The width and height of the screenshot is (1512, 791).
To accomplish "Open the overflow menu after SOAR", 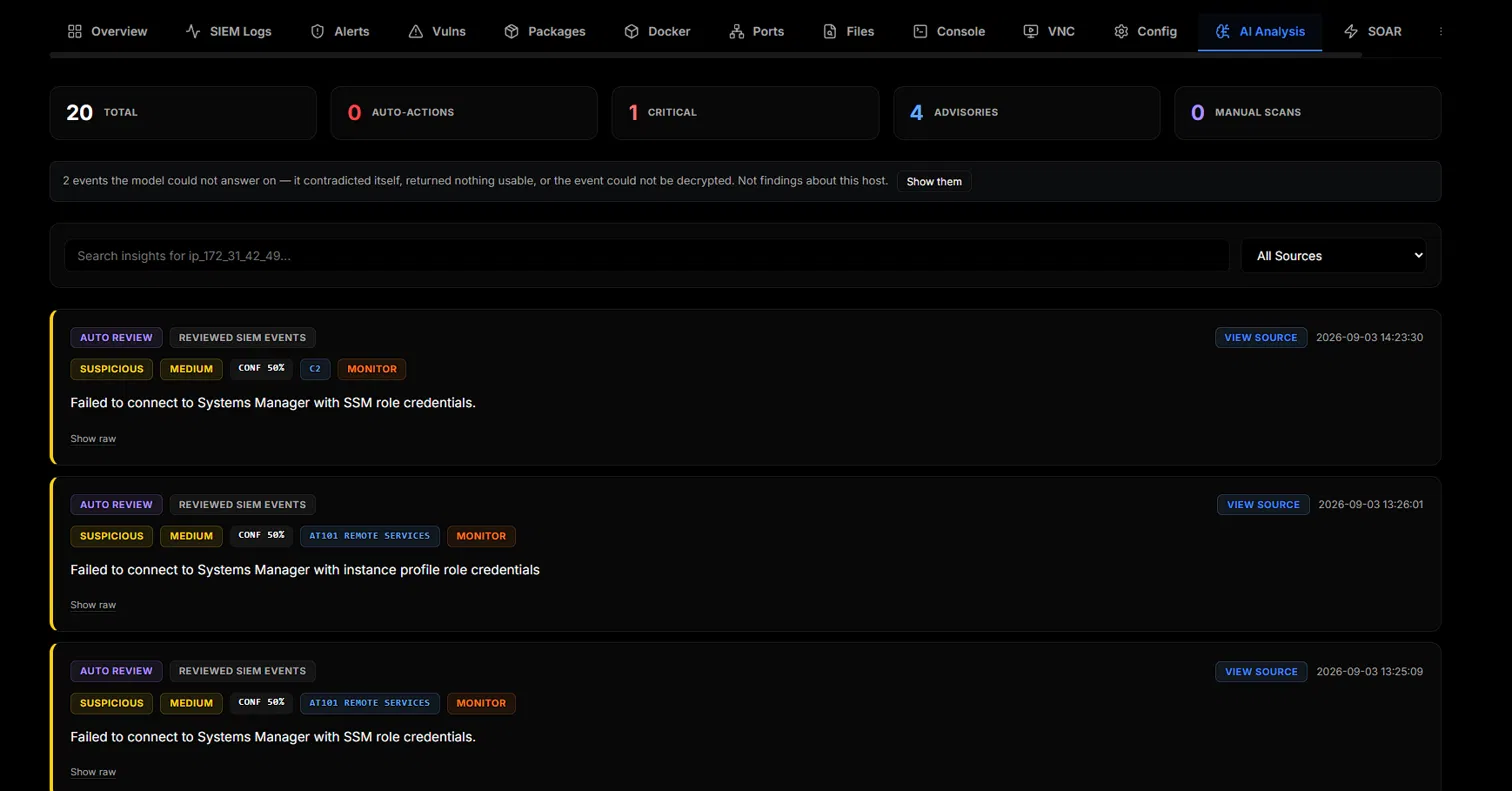I will tap(1441, 31).
